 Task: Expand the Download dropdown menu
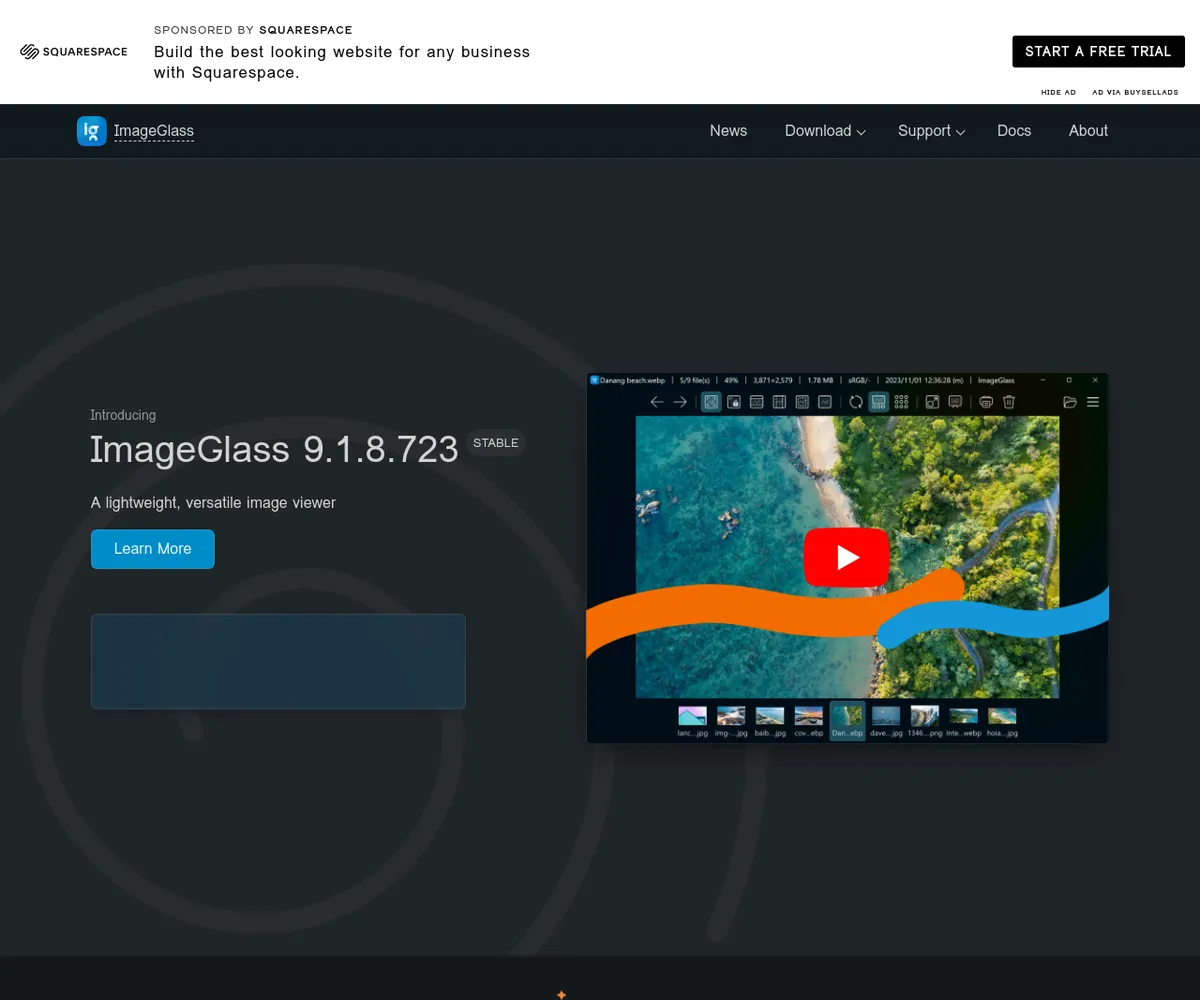(x=825, y=131)
